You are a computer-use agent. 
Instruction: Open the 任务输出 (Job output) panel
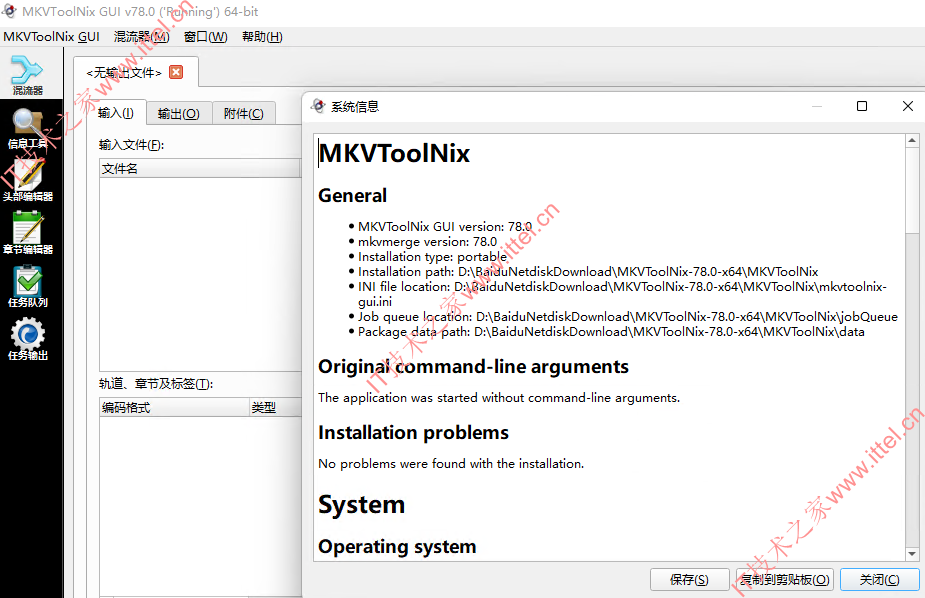coord(30,340)
